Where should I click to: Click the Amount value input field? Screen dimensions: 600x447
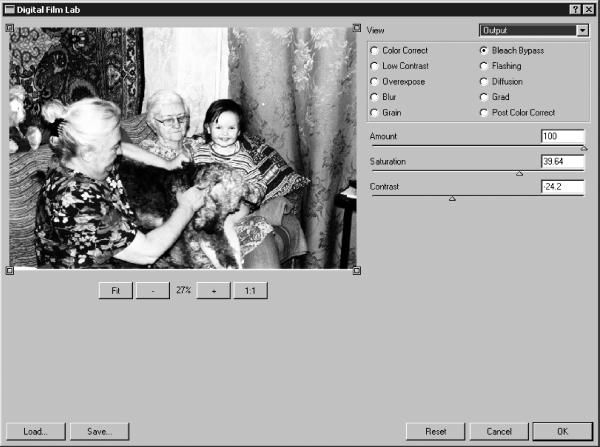click(x=561, y=135)
